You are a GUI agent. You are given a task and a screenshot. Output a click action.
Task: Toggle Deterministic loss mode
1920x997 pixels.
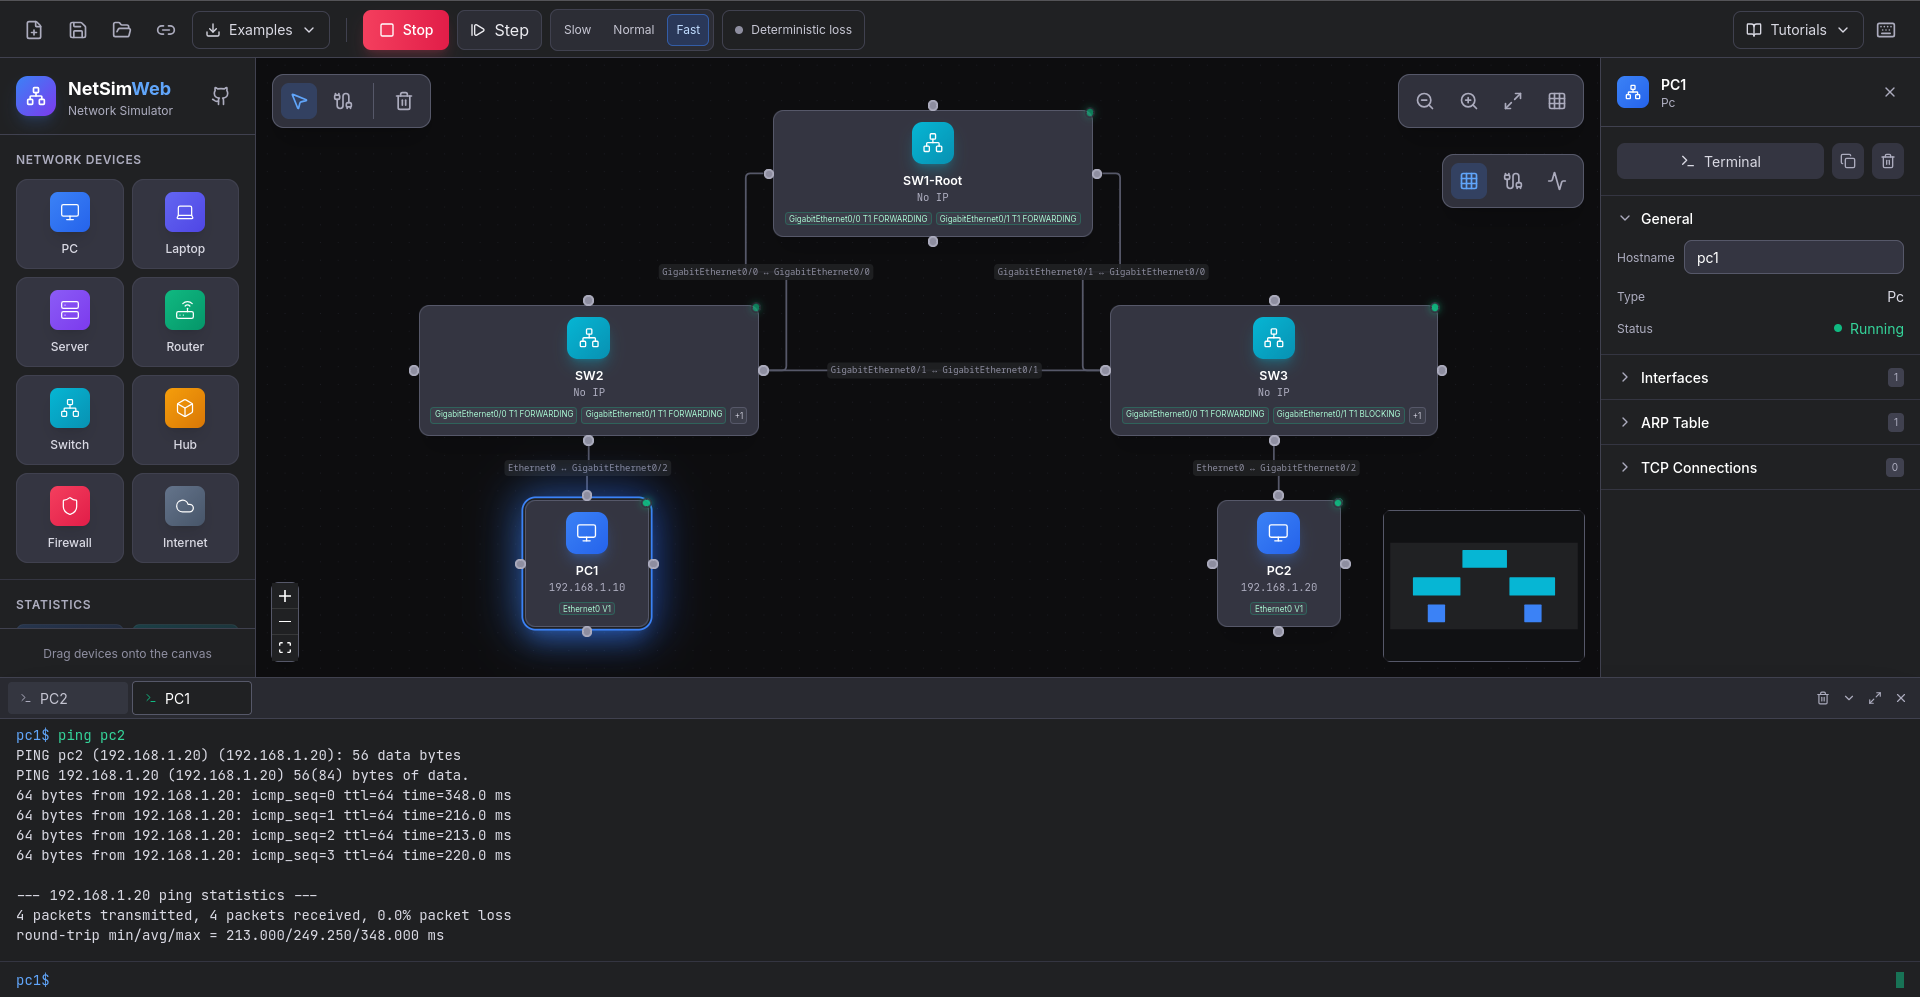(793, 30)
